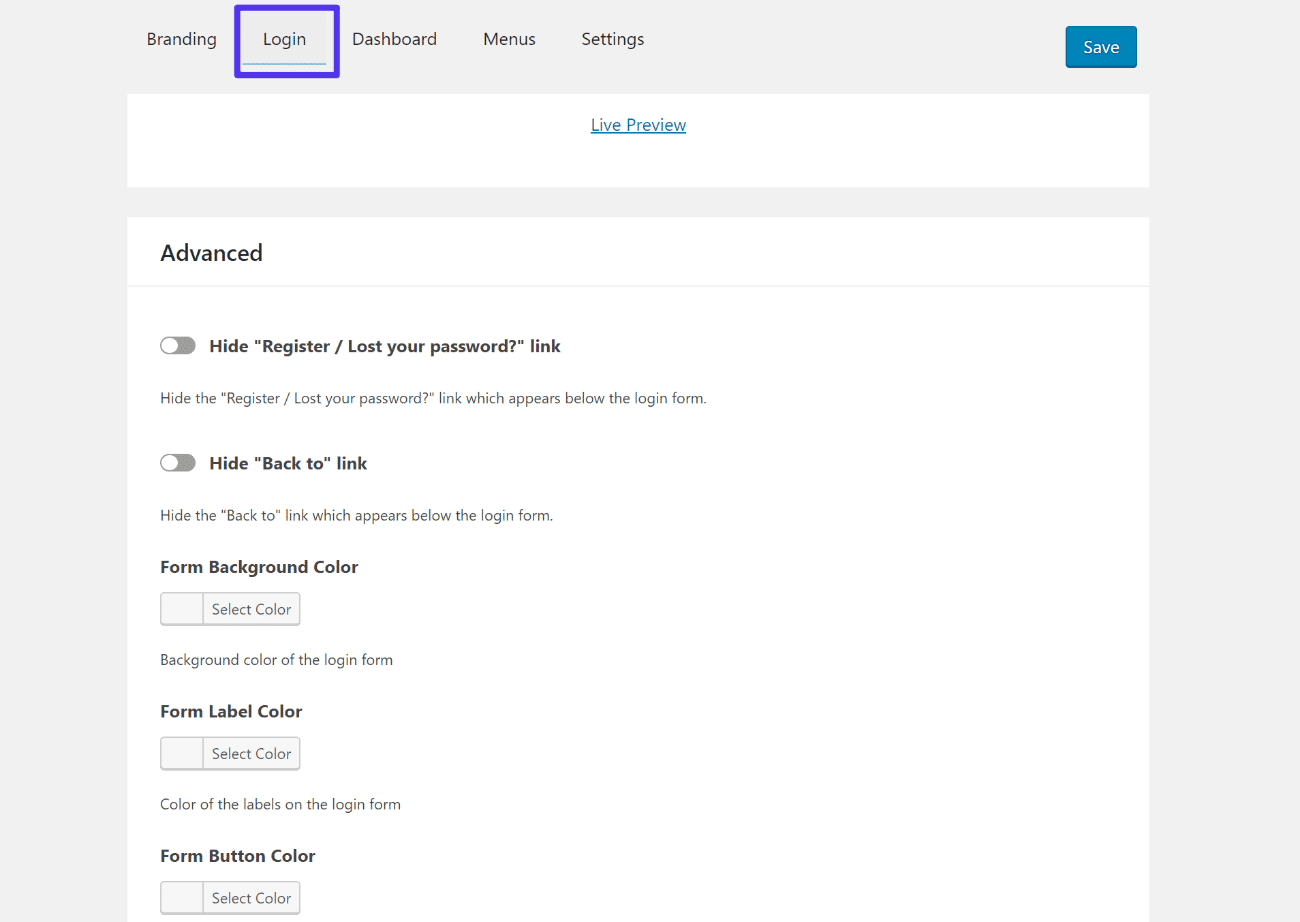Open the Live Preview link
This screenshot has width=1300, height=922.
tap(638, 124)
